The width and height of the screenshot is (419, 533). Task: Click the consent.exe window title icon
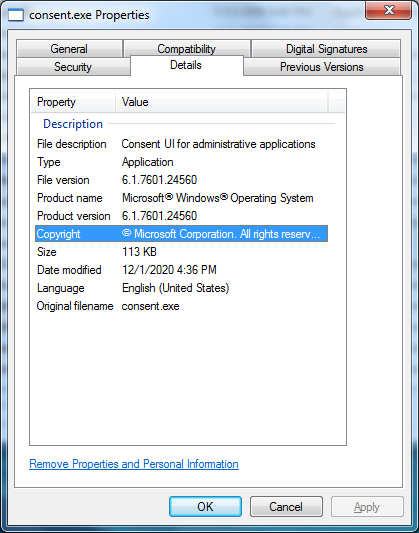click(x=16, y=15)
